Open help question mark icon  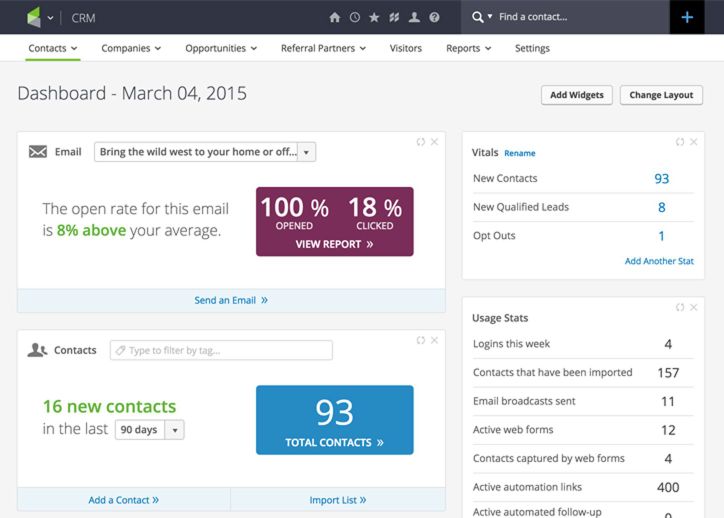click(434, 18)
